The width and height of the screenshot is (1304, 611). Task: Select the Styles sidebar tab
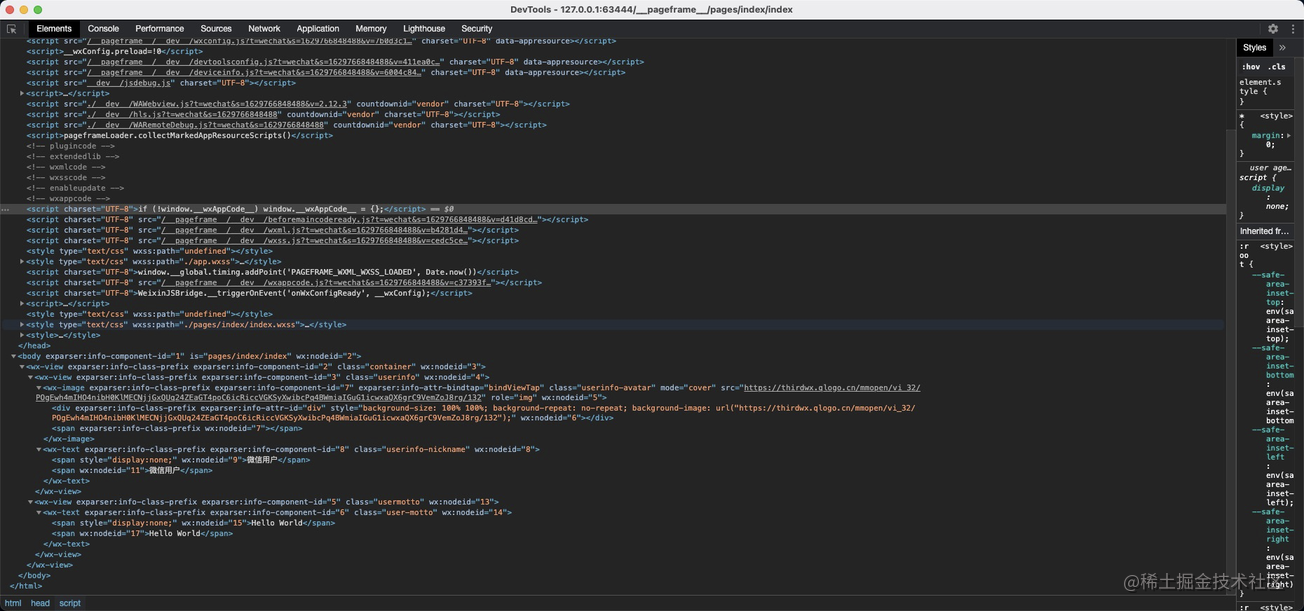(x=1255, y=47)
